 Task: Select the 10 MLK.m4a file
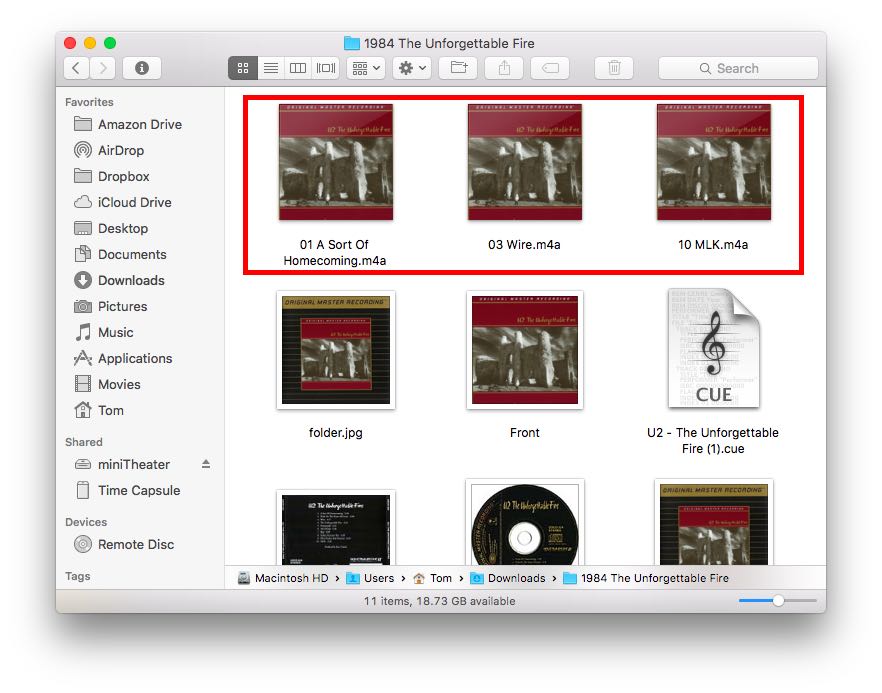[x=714, y=162]
